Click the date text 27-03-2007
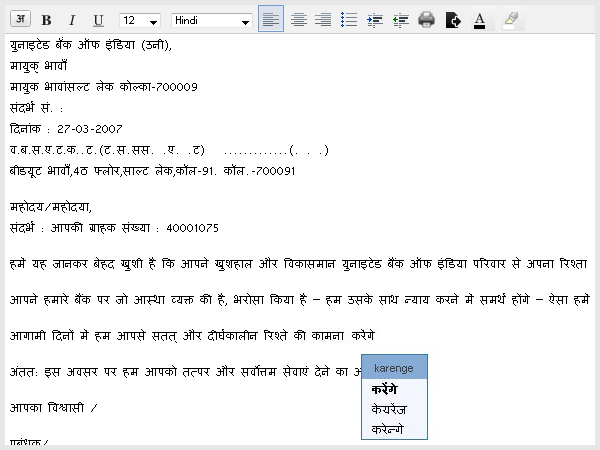600x450 pixels. (x=90, y=129)
